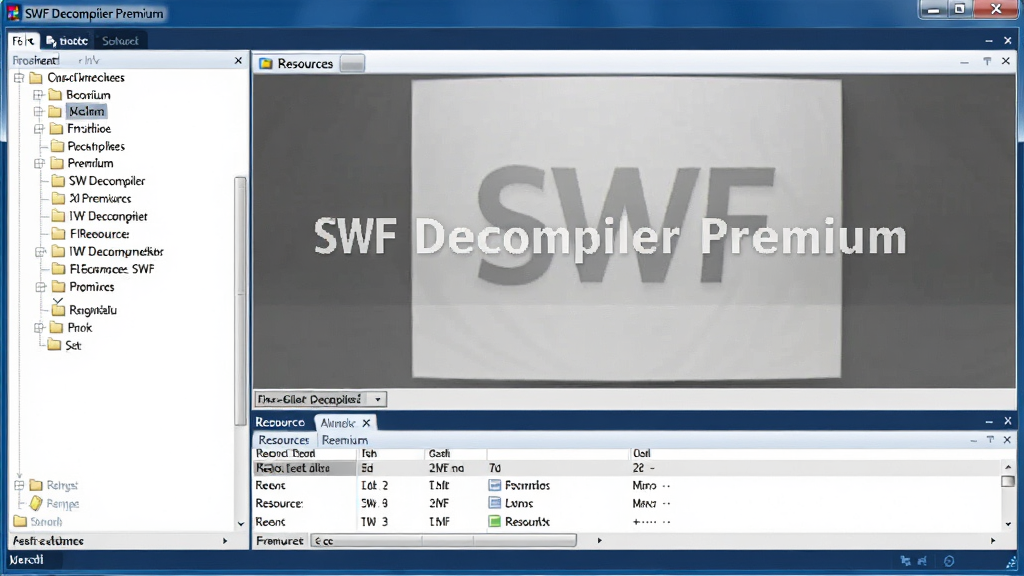This screenshot has height=576, width=1024.
Task: Expand the IW Decompnekbr folder node
Action: click(40, 251)
